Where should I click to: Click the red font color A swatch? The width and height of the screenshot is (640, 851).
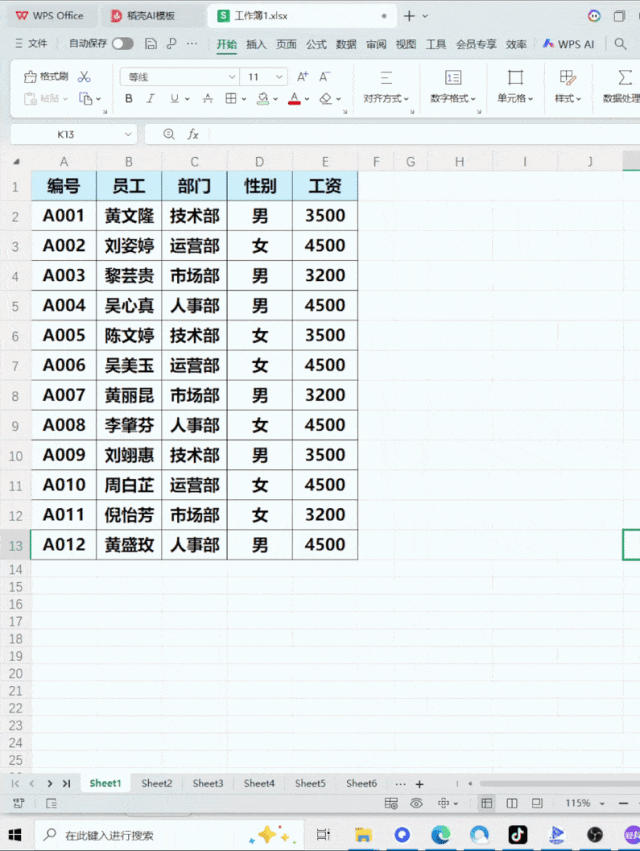pos(294,99)
